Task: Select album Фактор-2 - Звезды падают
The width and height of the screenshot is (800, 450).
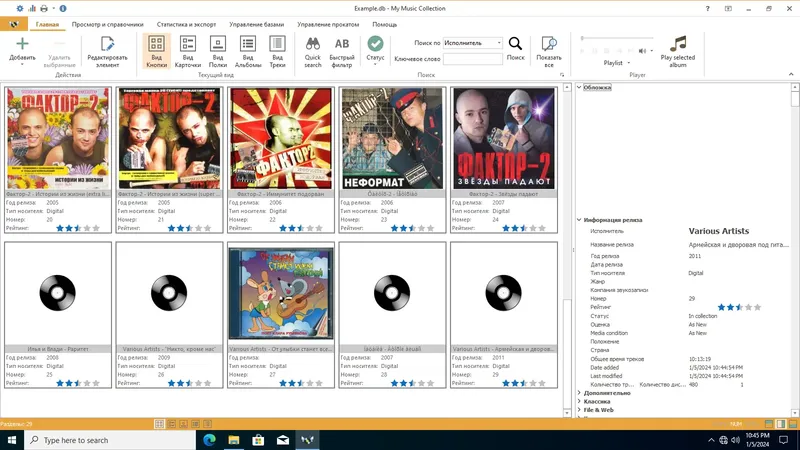Action: (504, 160)
